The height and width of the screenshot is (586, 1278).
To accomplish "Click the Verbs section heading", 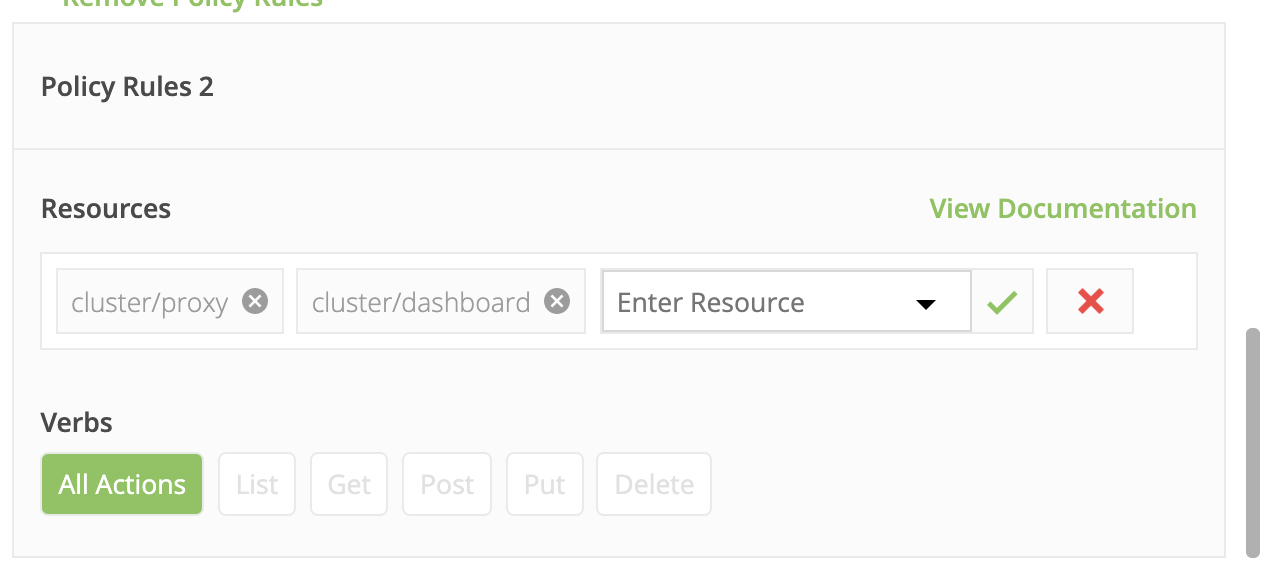I will (x=77, y=422).
